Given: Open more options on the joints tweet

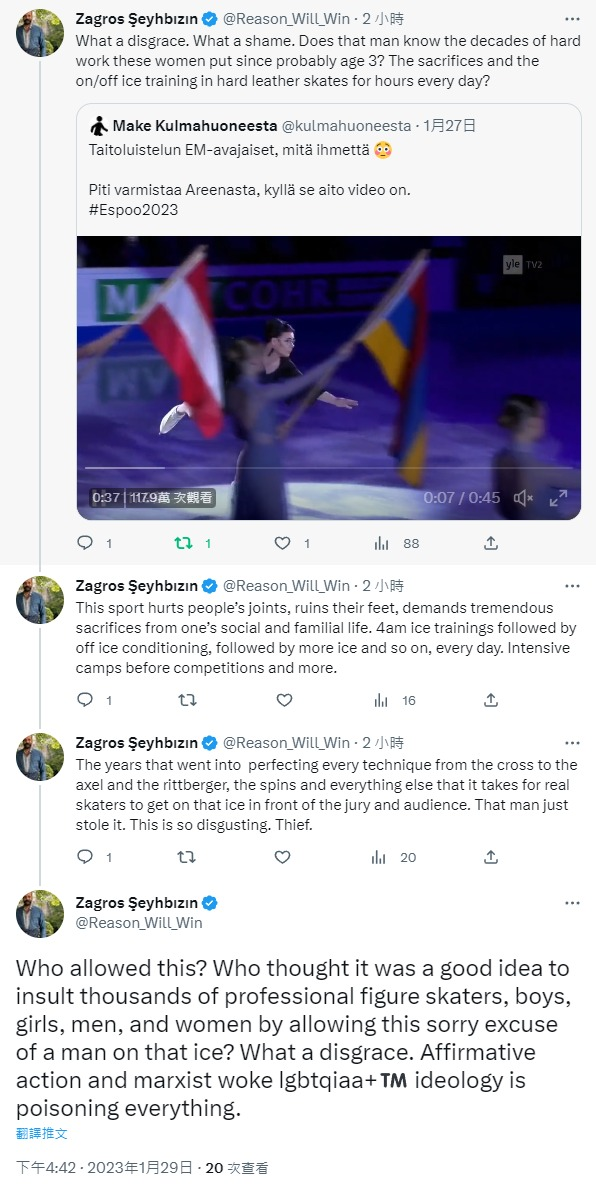Looking at the screenshot, I should [x=573, y=586].
